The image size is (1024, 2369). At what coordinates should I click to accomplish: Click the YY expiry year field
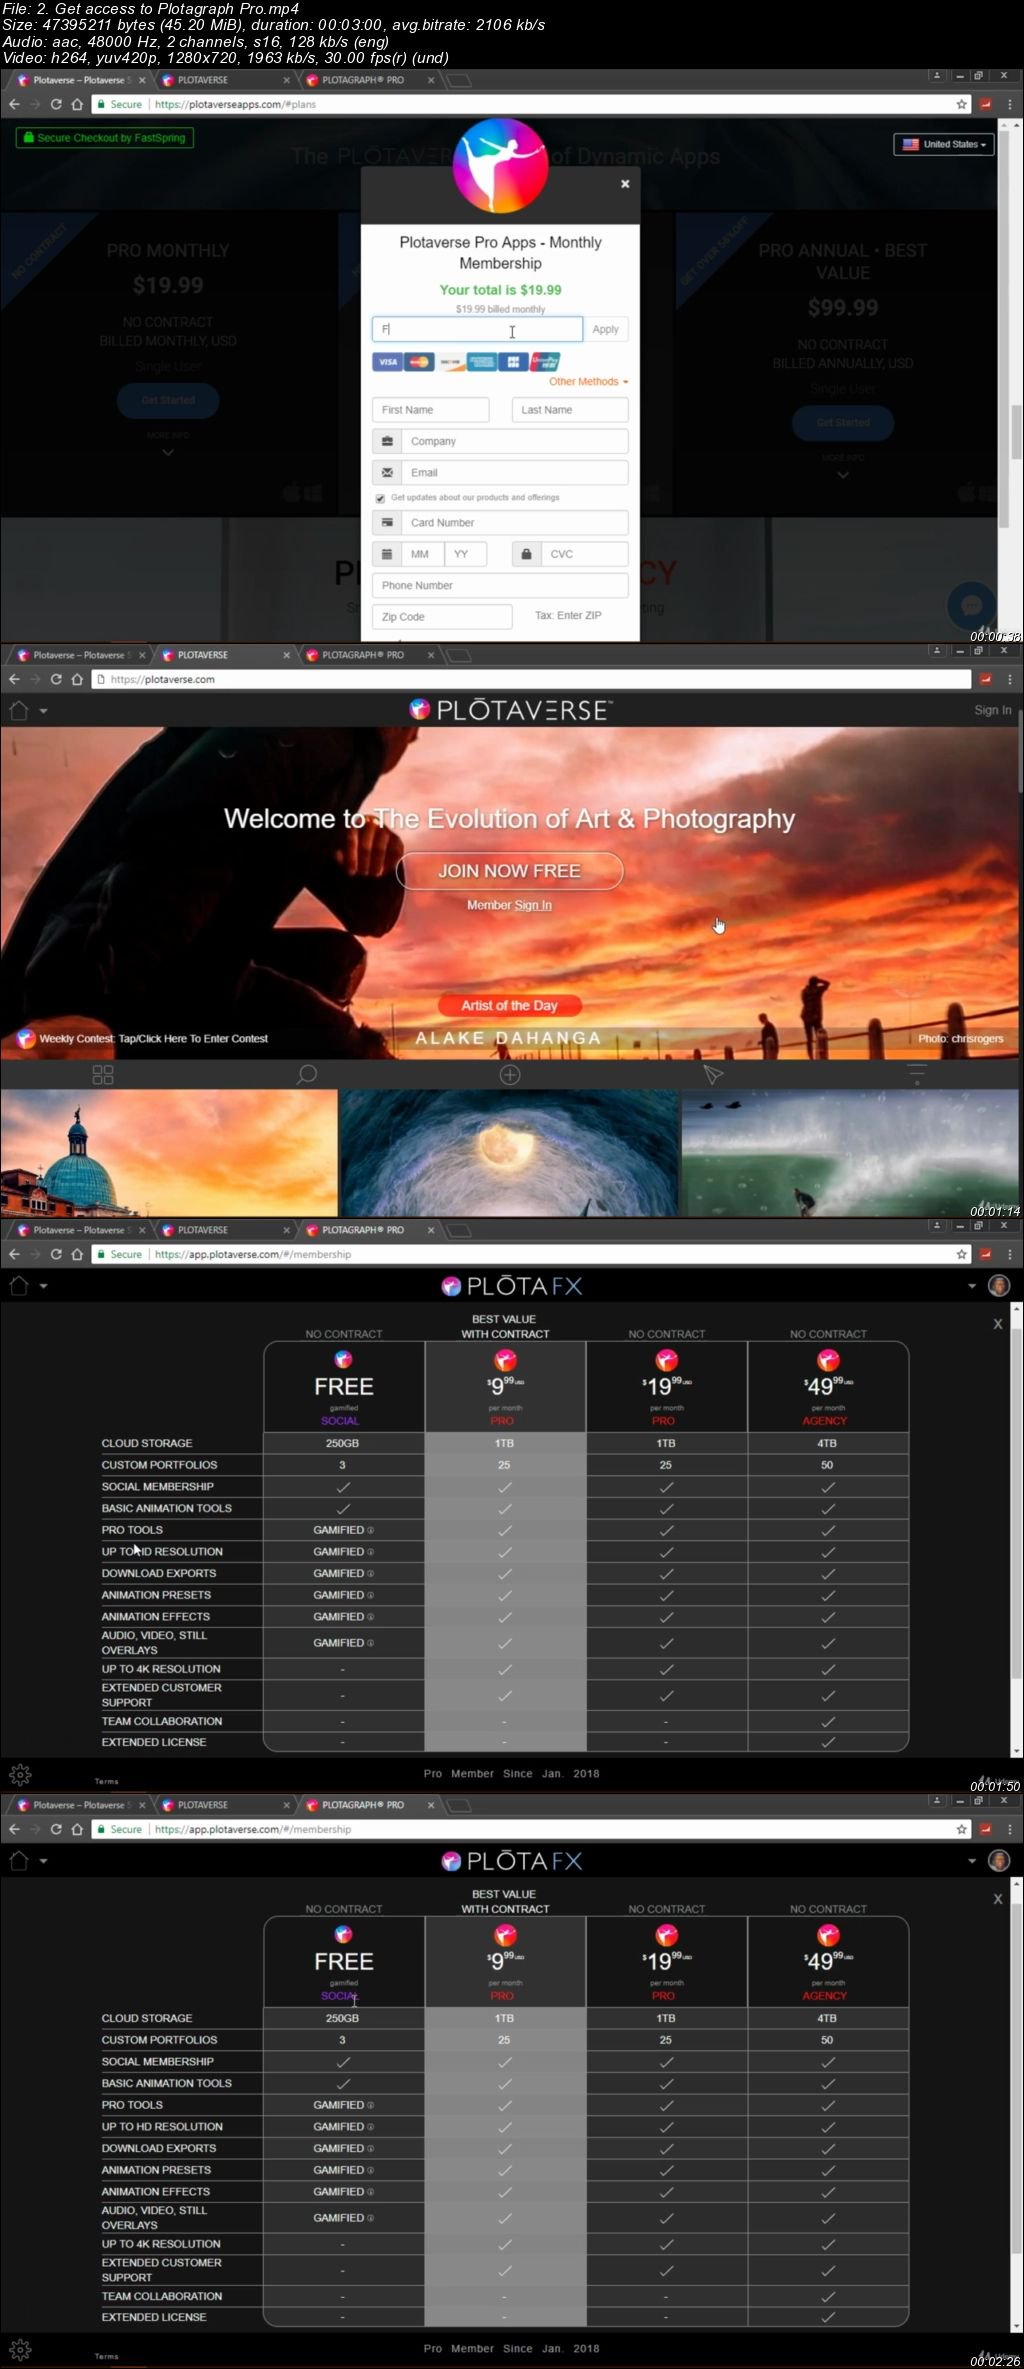(465, 554)
